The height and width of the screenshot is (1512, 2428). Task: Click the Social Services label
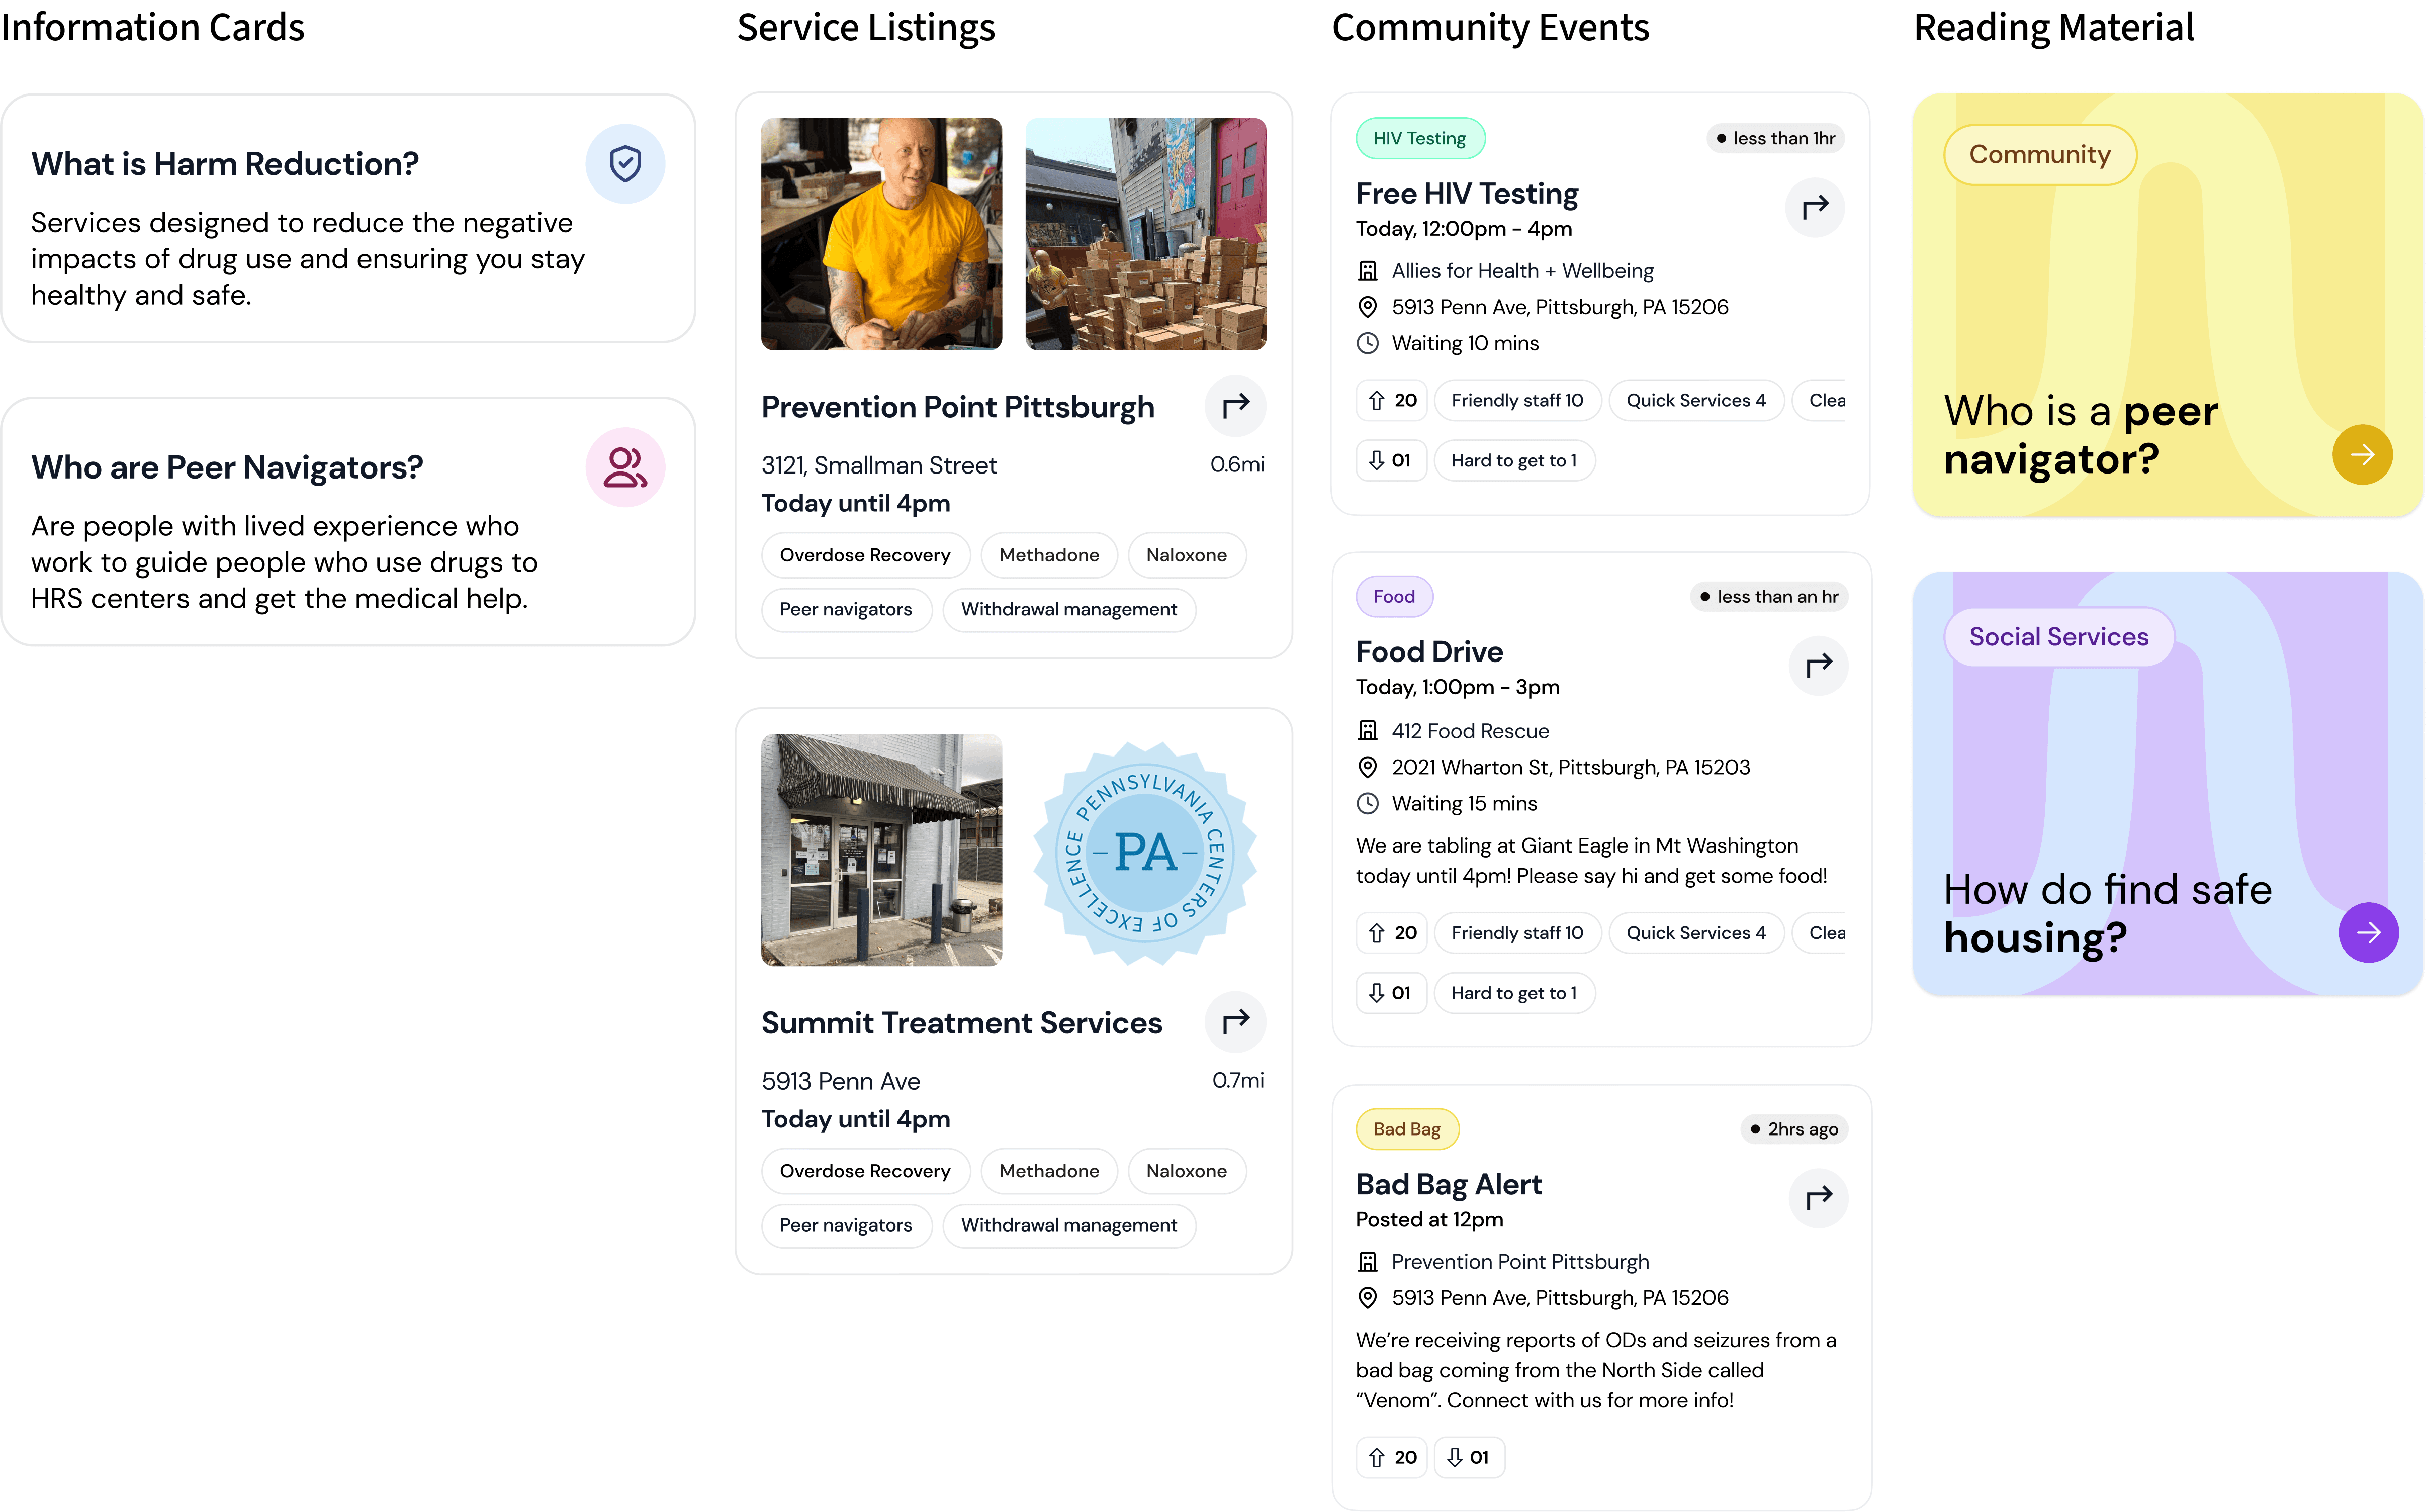(x=2058, y=637)
